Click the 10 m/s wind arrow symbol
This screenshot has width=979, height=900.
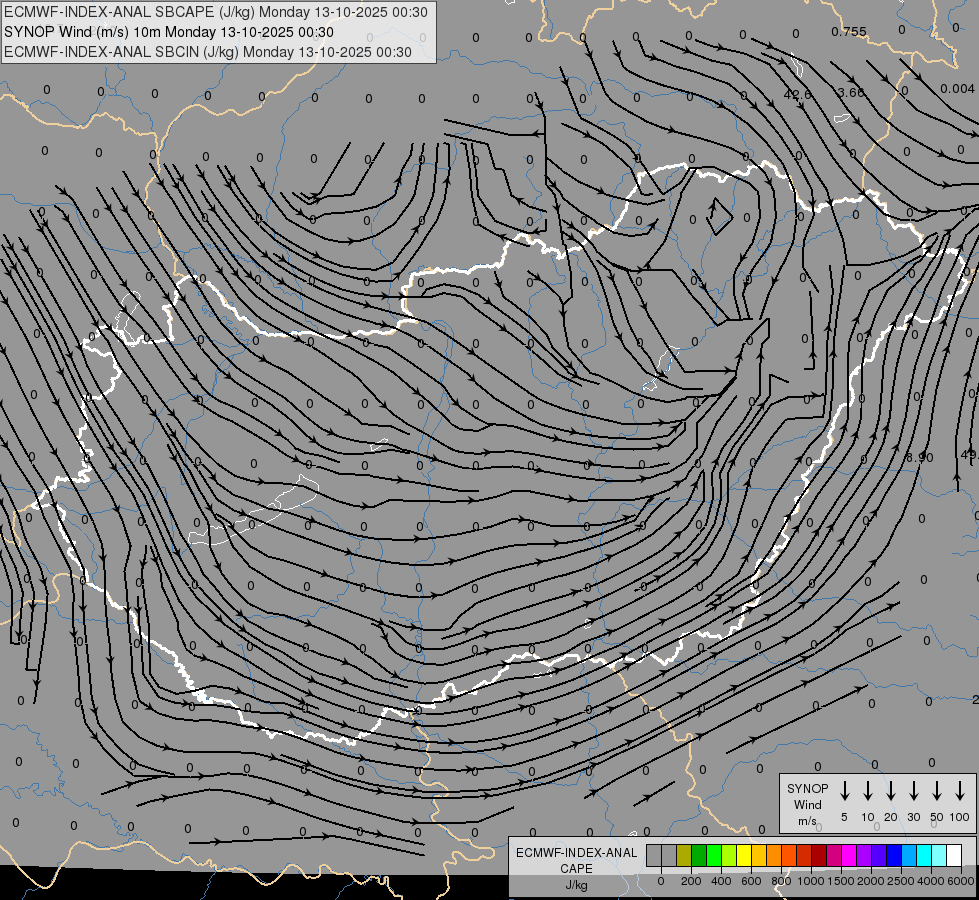click(x=868, y=790)
